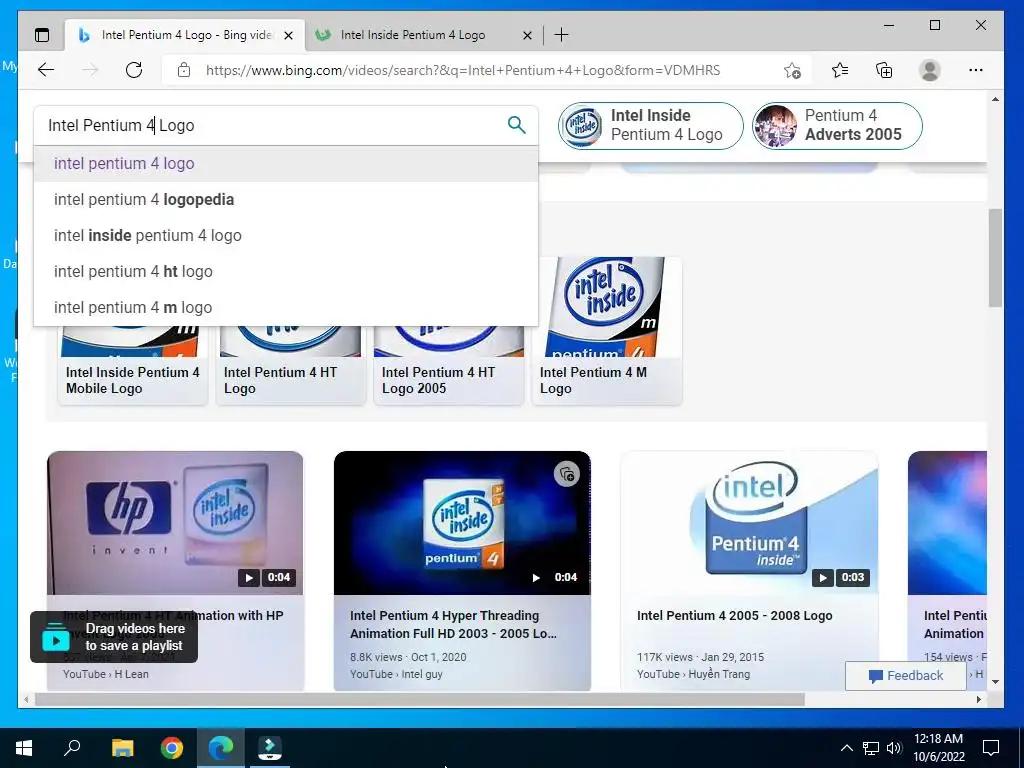Click Microsoft Edge taskbar icon

pos(221,748)
